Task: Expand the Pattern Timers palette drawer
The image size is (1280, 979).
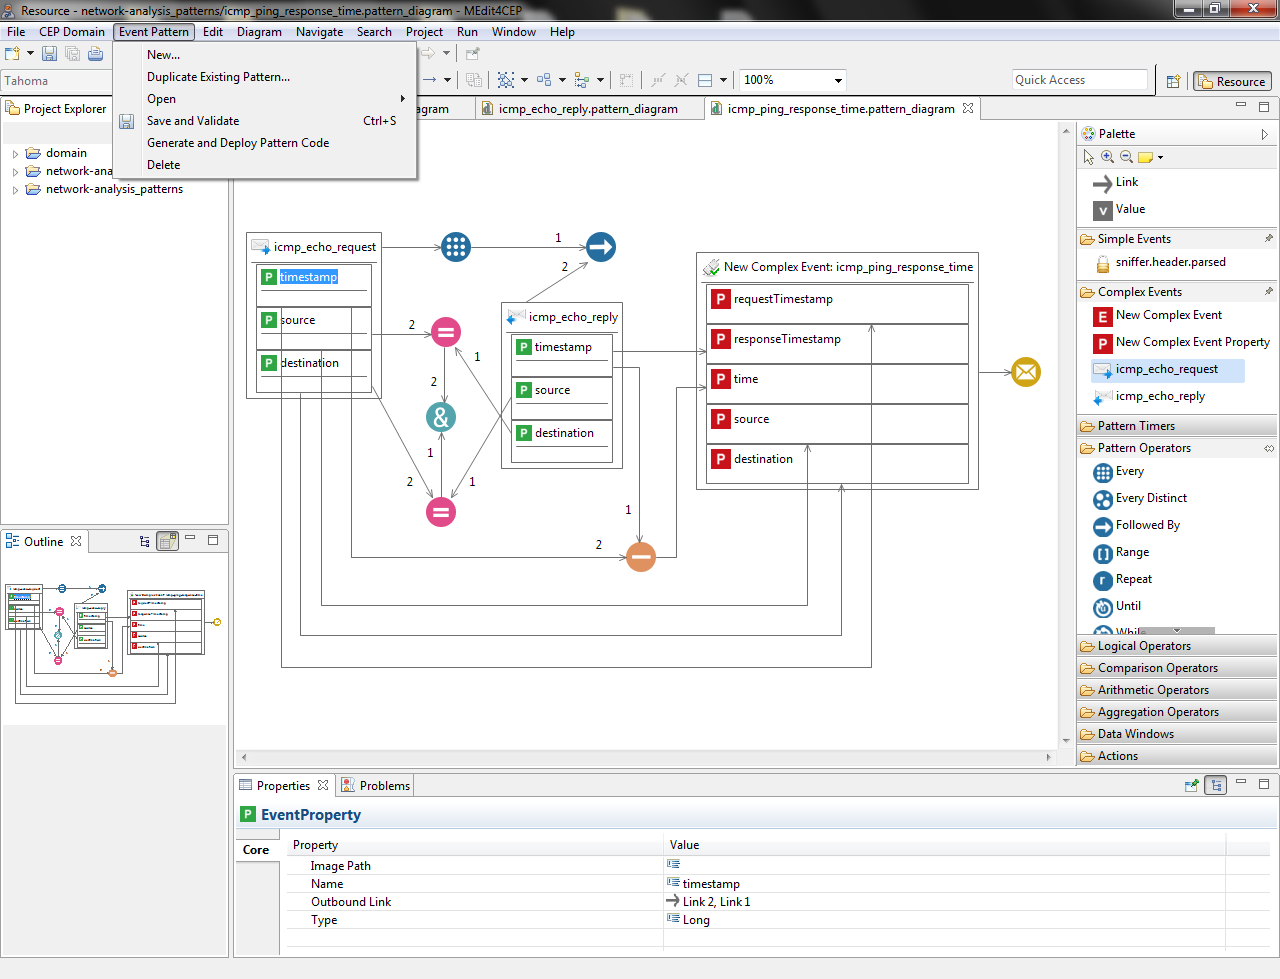Action: [1177, 426]
